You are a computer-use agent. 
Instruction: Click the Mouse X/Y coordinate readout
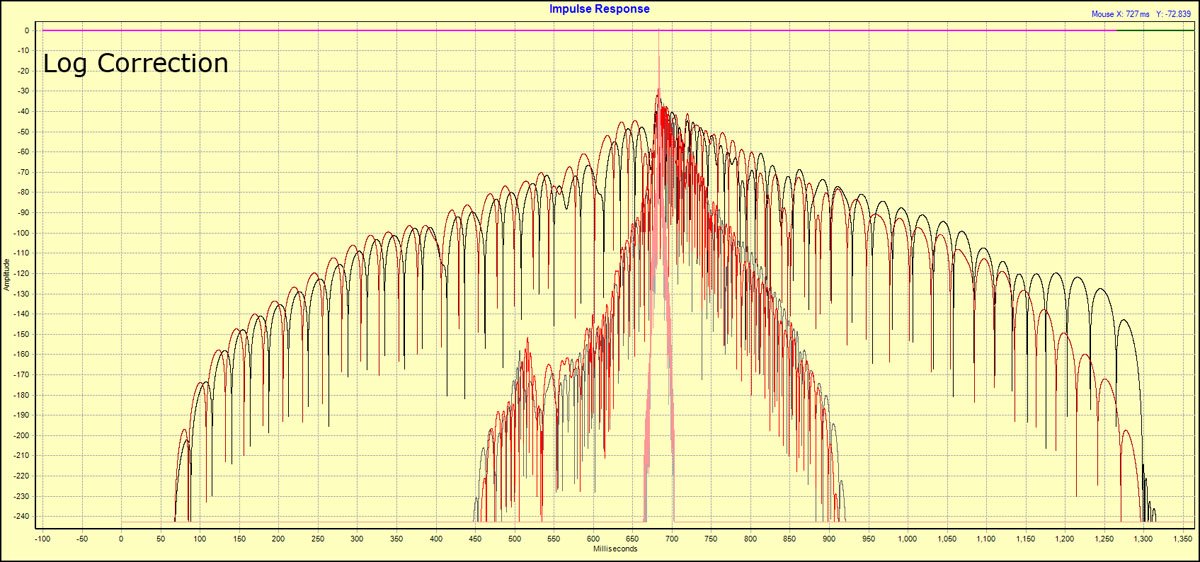click(x=1143, y=14)
